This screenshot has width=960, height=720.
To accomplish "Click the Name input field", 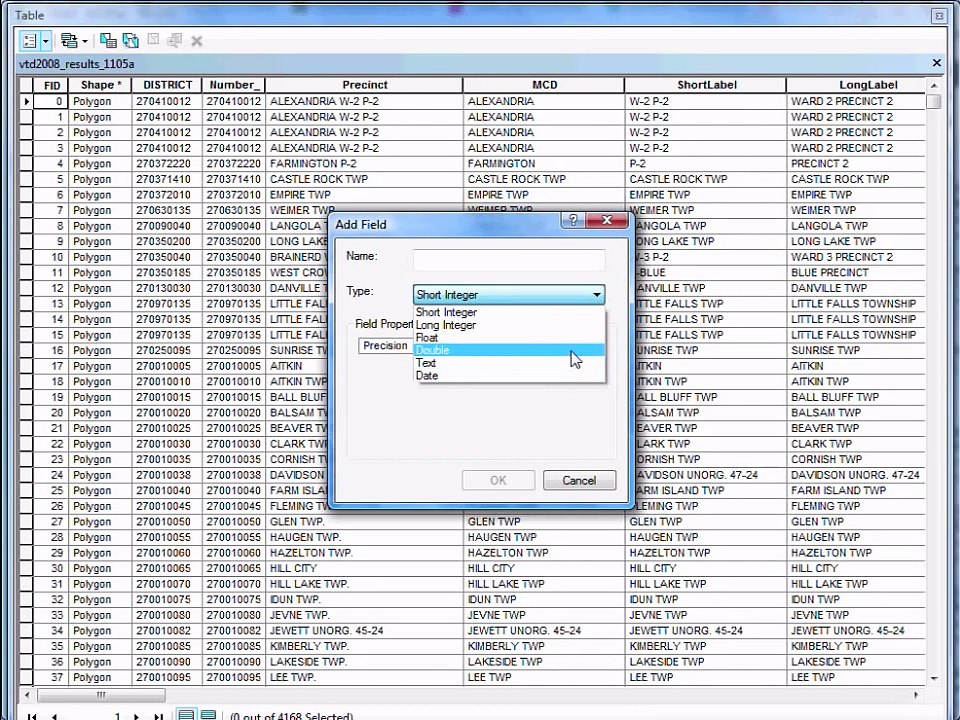I will [x=509, y=260].
